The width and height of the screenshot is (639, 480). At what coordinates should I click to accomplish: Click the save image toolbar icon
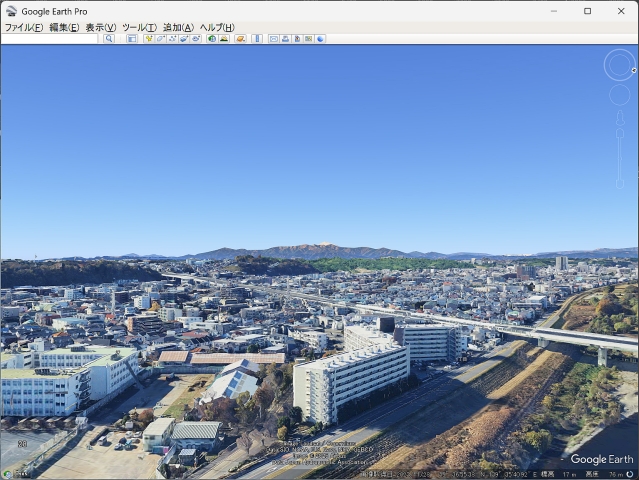(308, 39)
